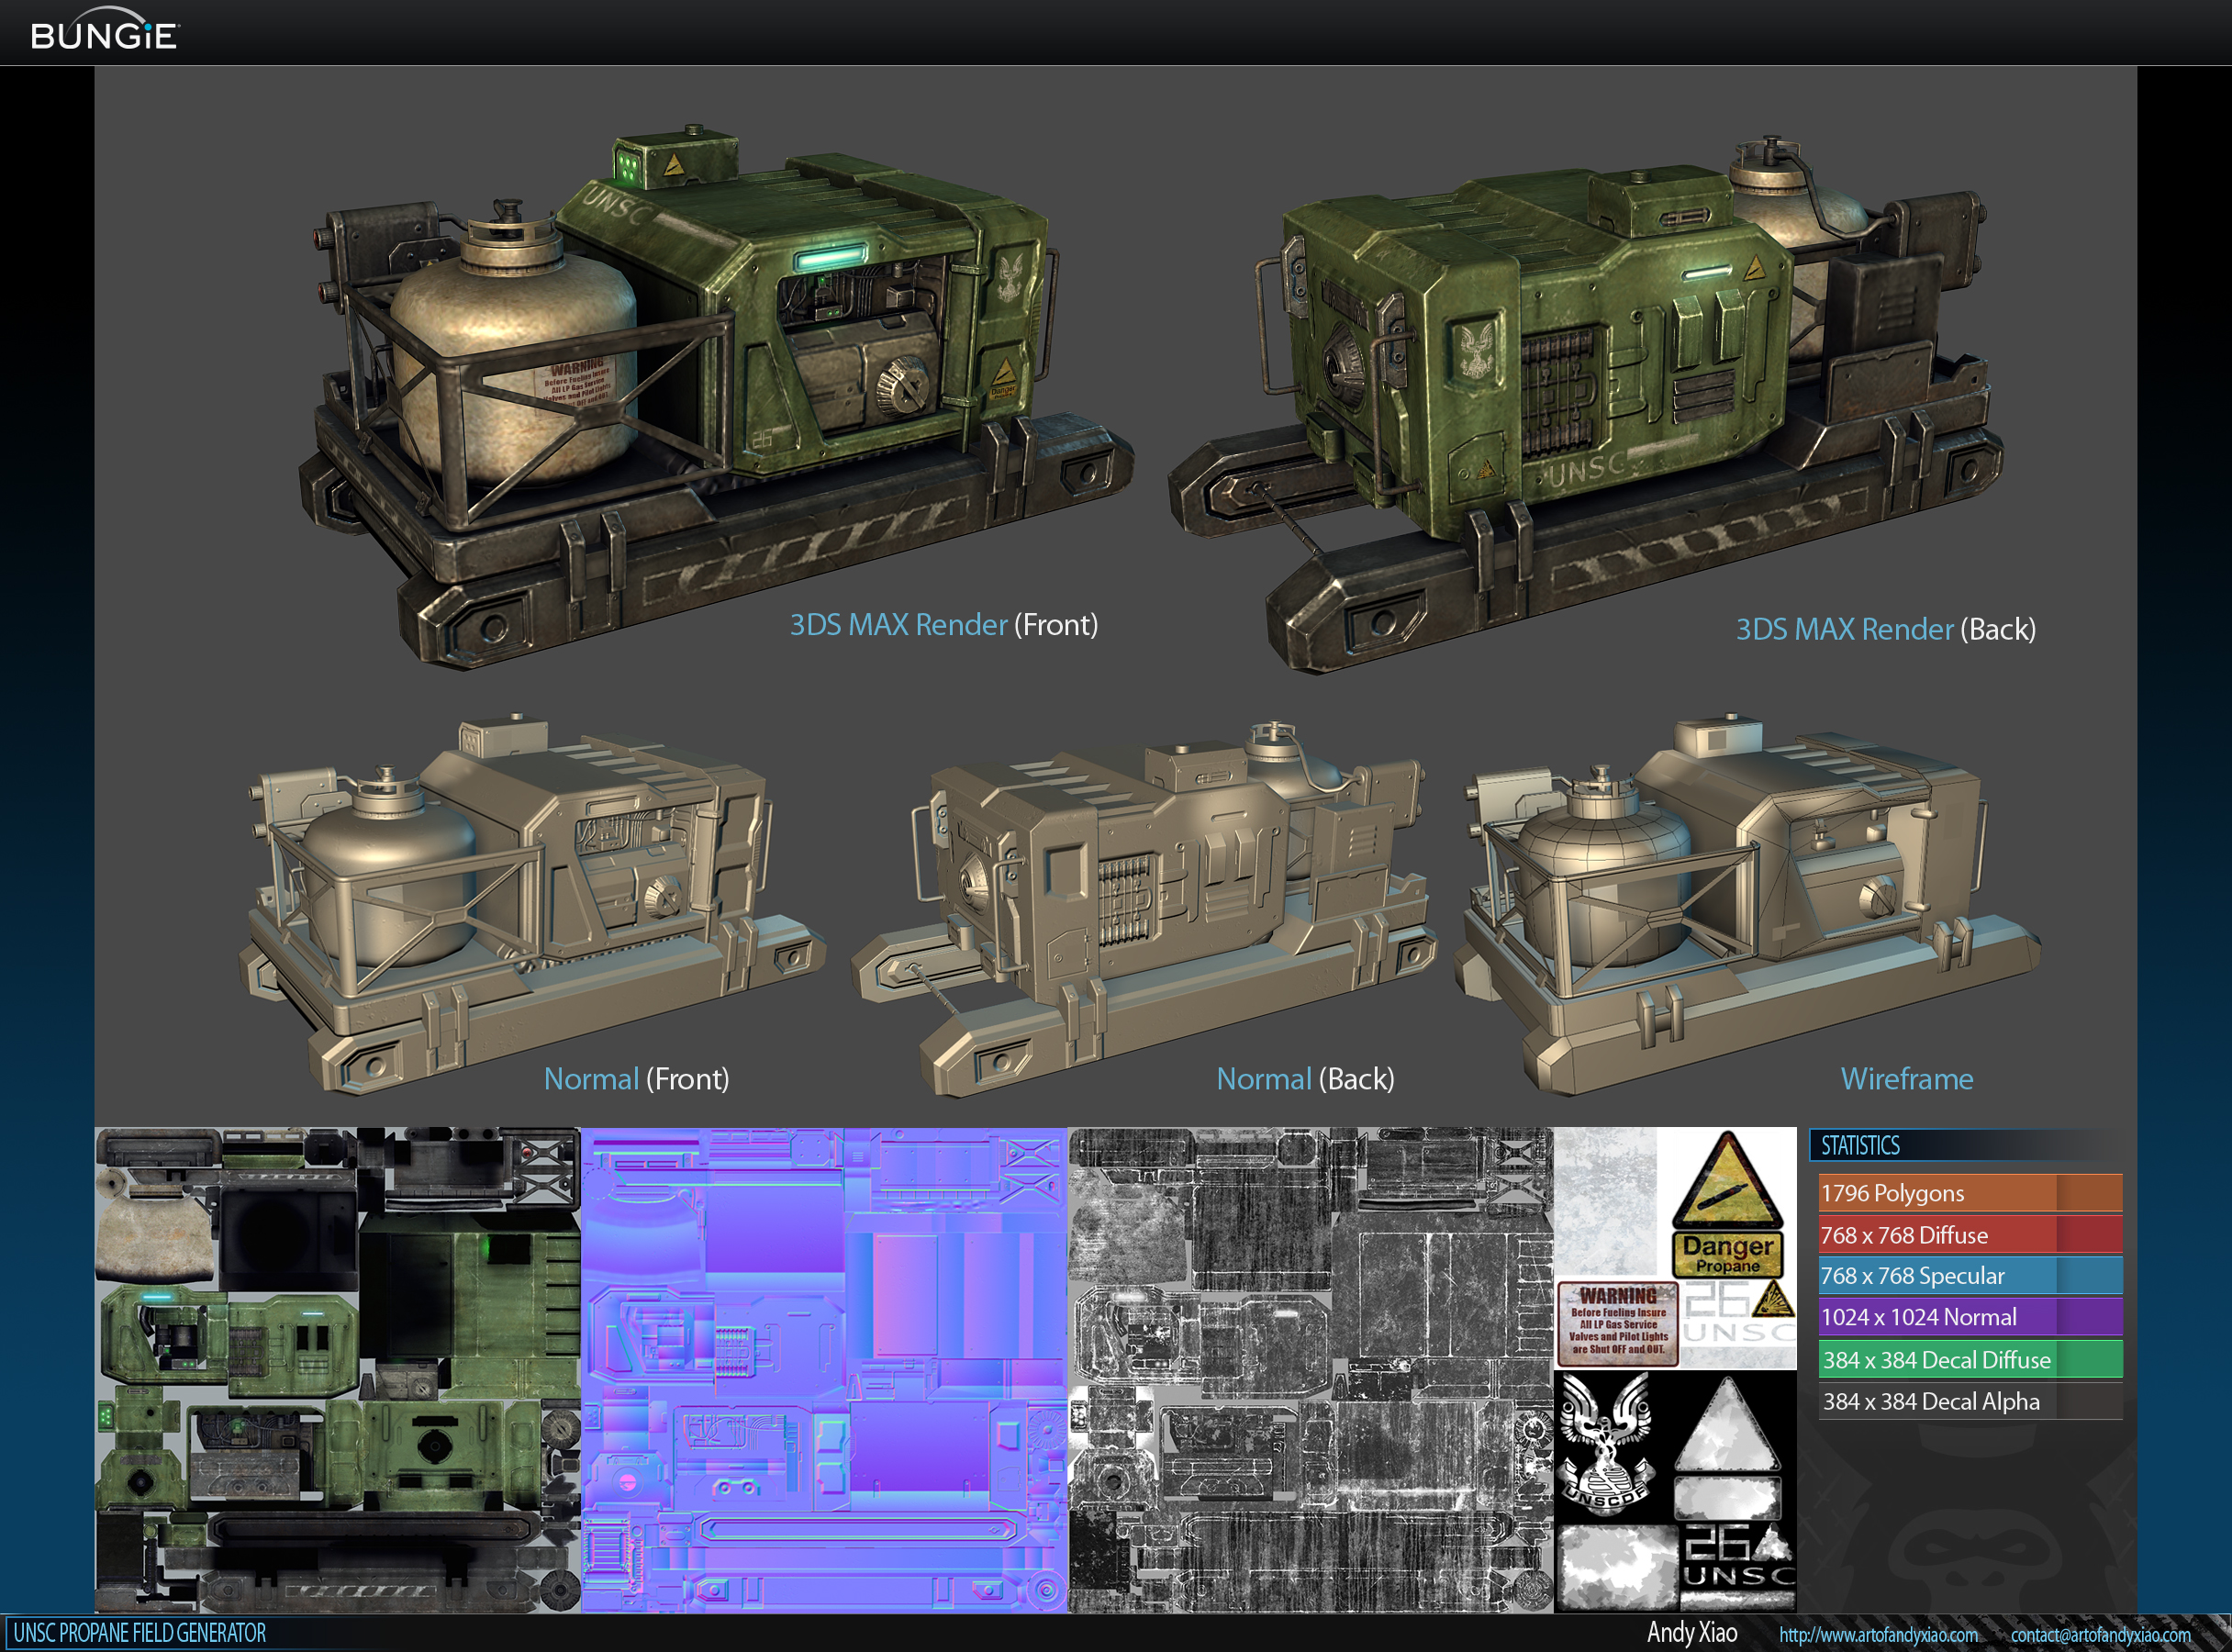Click the 1024 x 1024 Normal purple bar

coord(1970,1317)
